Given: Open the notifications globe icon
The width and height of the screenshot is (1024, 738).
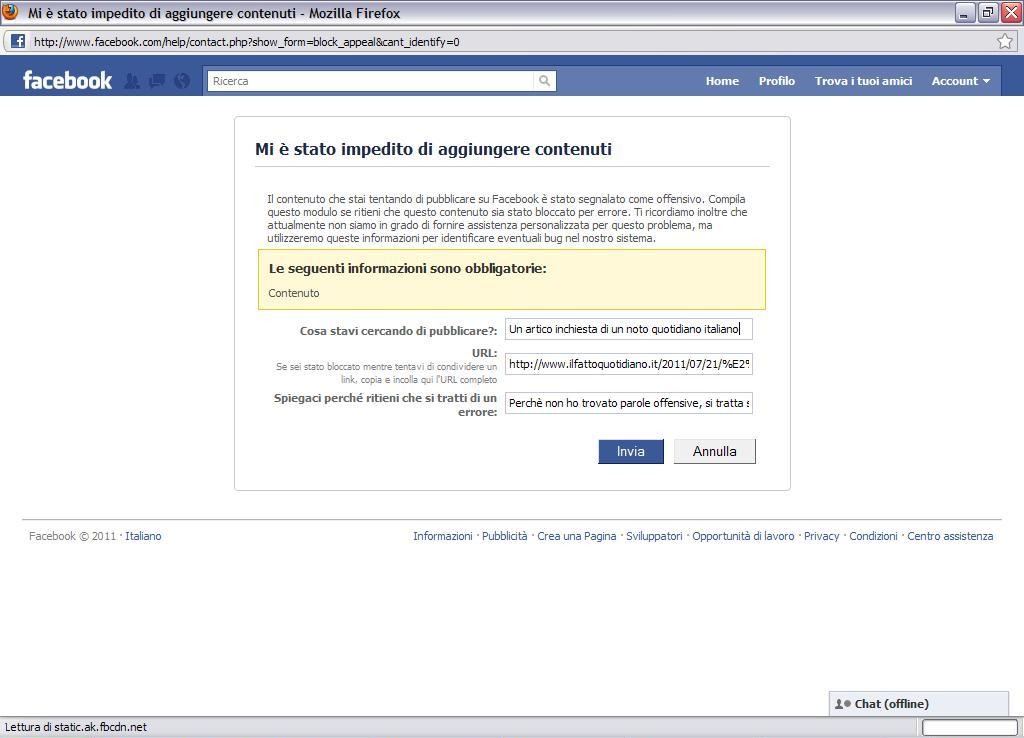Looking at the screenshot, I should click(182, 81).
